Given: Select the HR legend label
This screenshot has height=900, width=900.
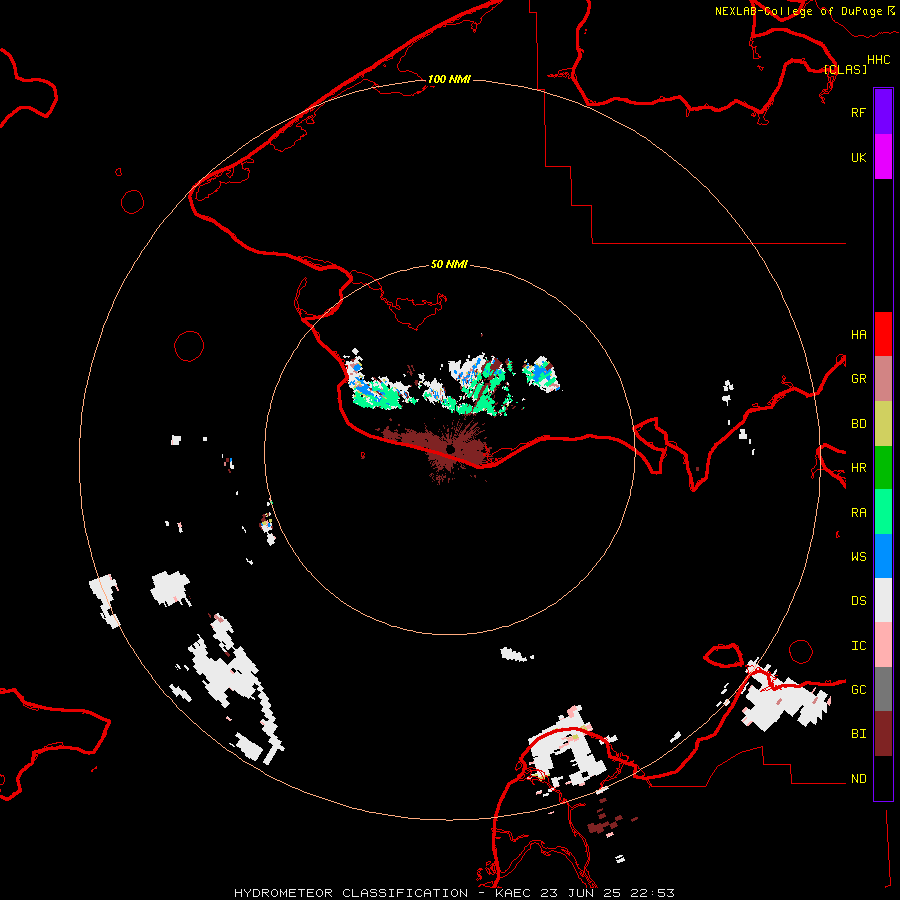Looking at the screenshot, I should click(x=858, y=468).
